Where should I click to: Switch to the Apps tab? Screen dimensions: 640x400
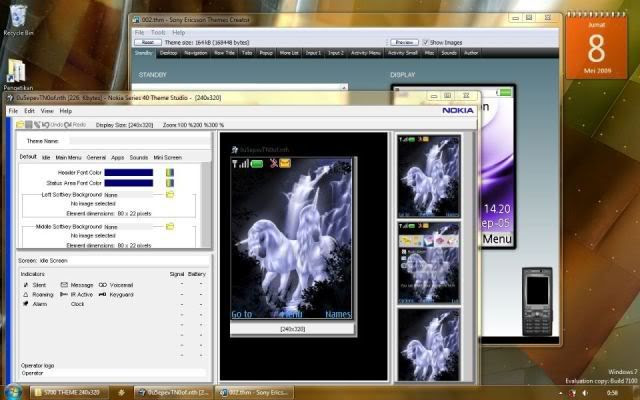tap(118, 158)
